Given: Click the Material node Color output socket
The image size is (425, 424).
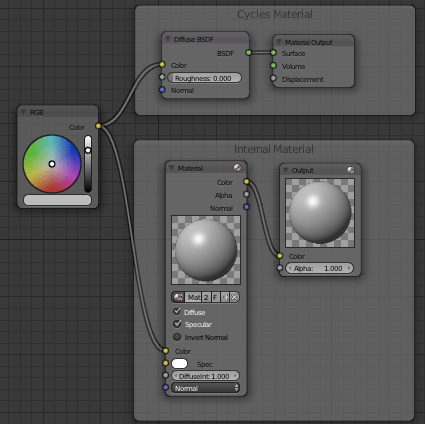Looking at the screenshot, I should pyautogui.click(x=246, y=181).
